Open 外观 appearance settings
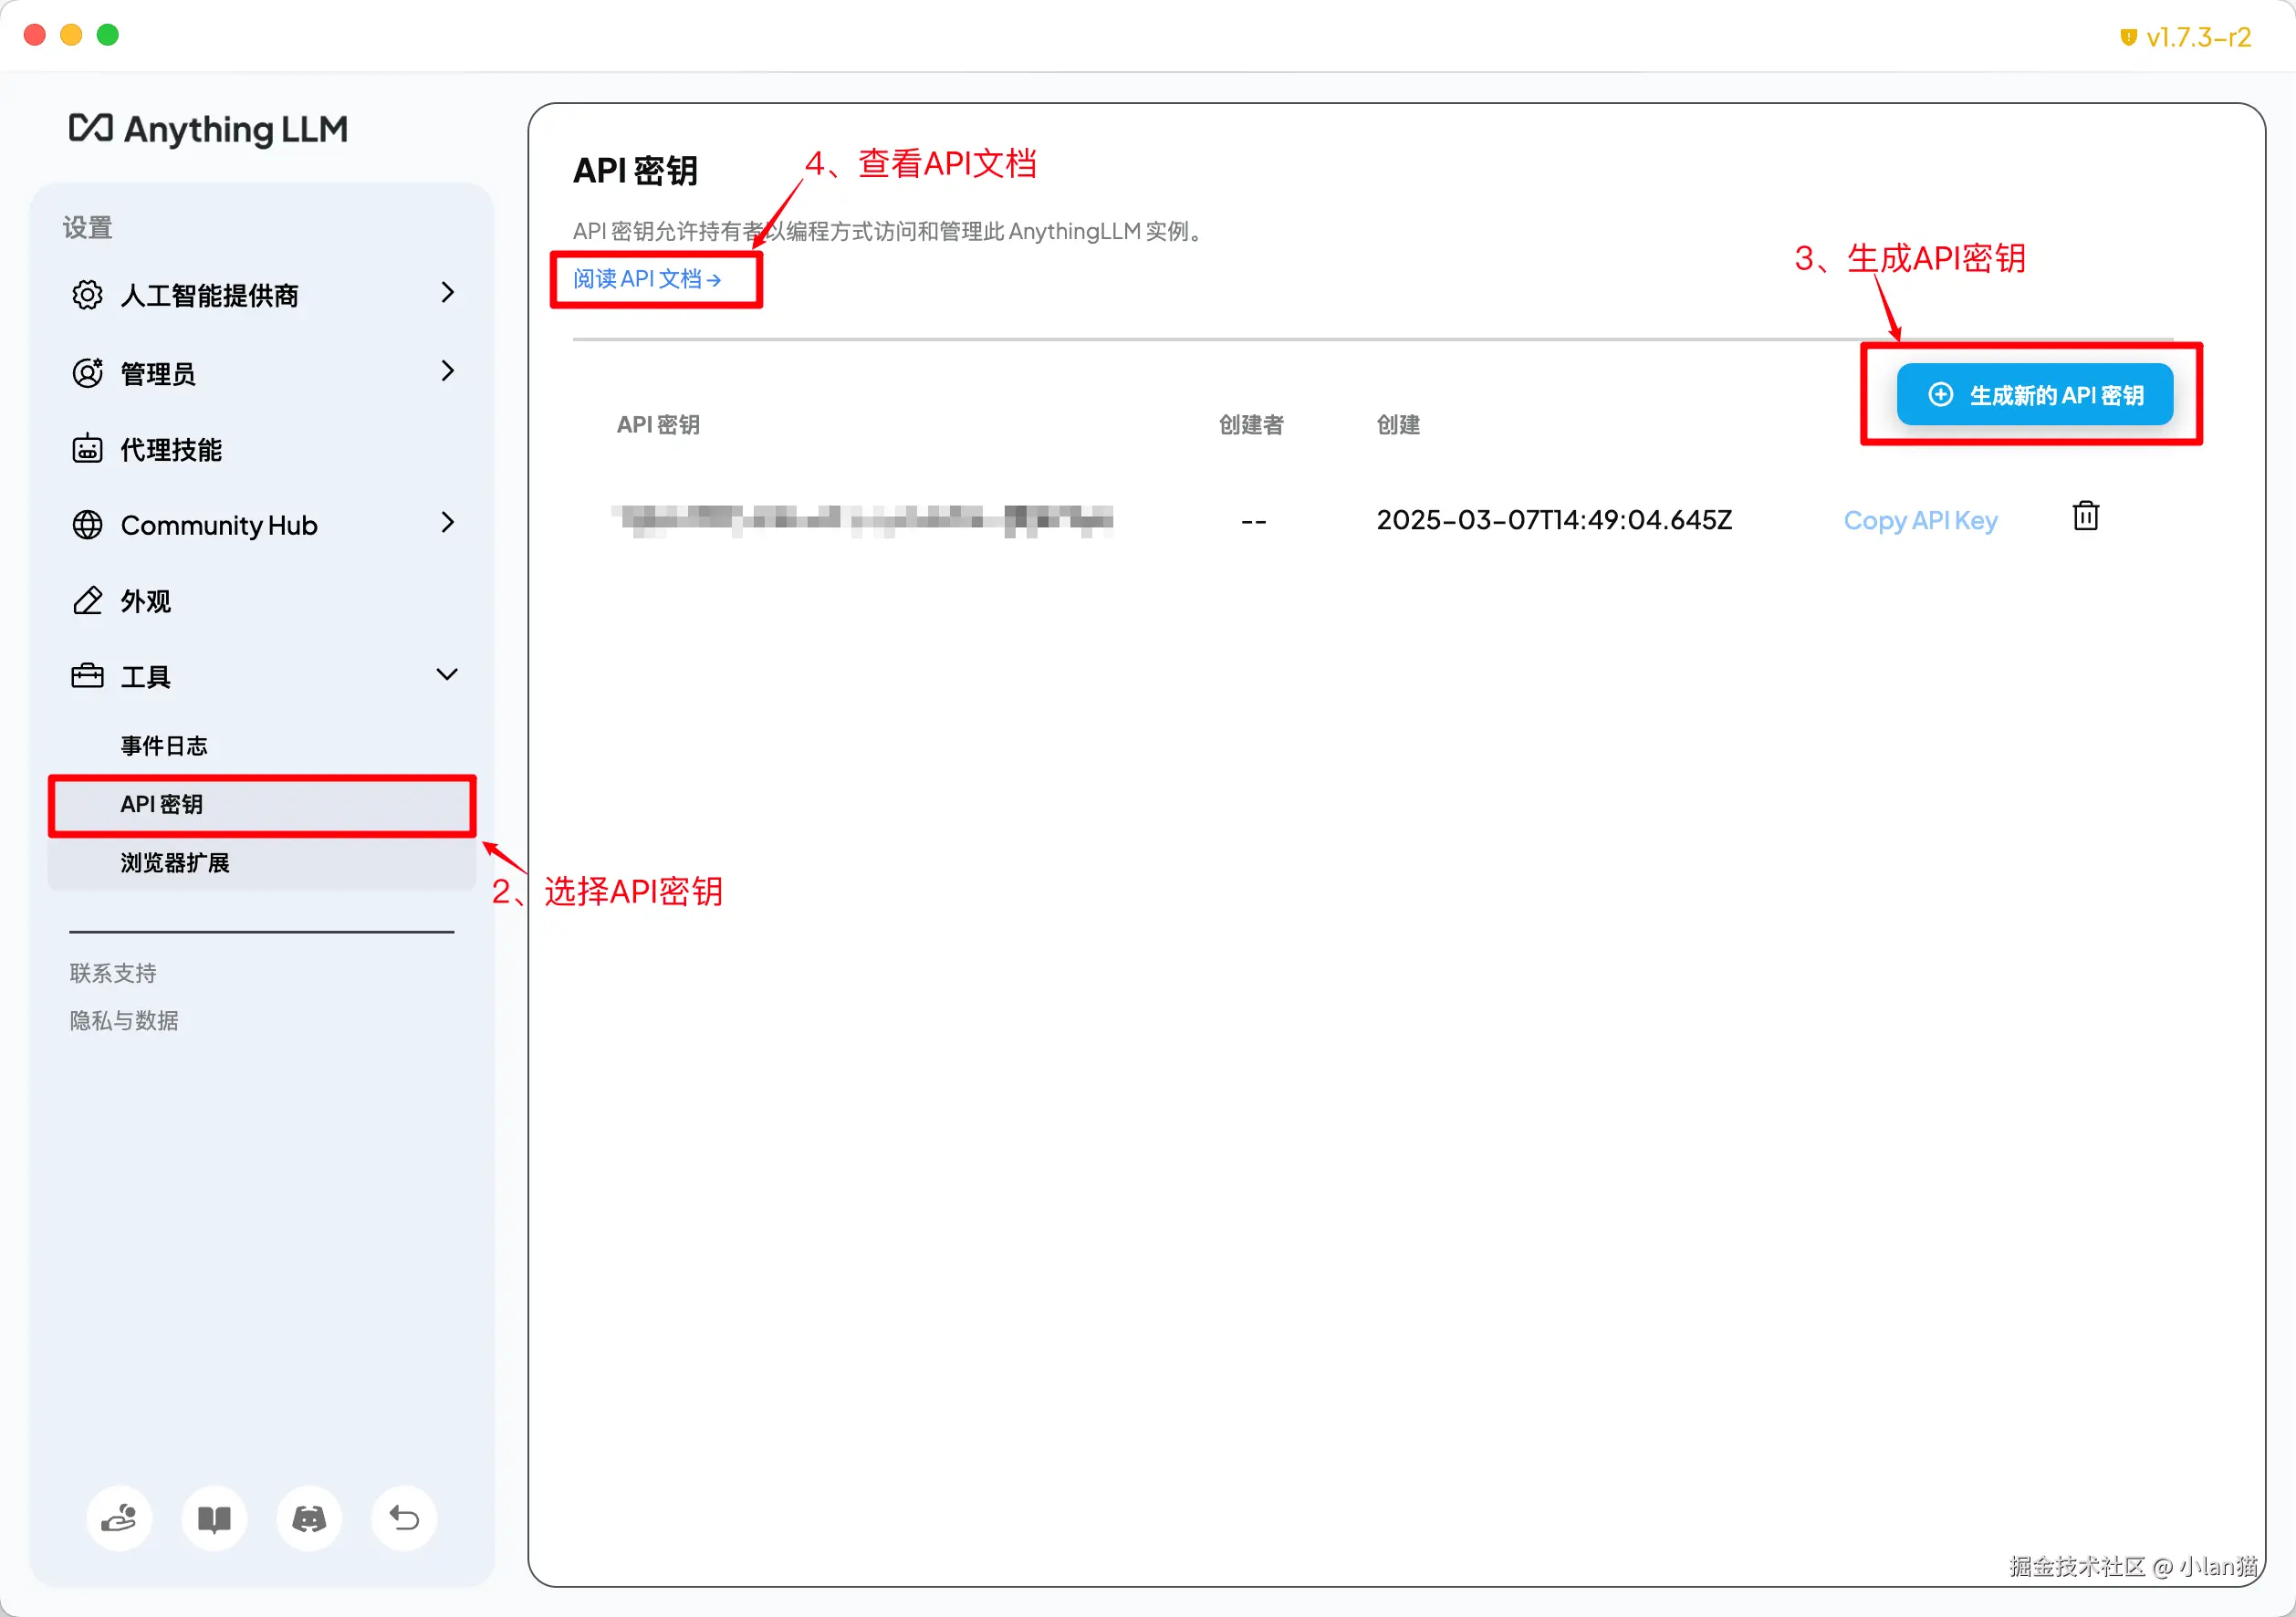The height and width of the screenshot is (1617, 2296). coord(146,601)
